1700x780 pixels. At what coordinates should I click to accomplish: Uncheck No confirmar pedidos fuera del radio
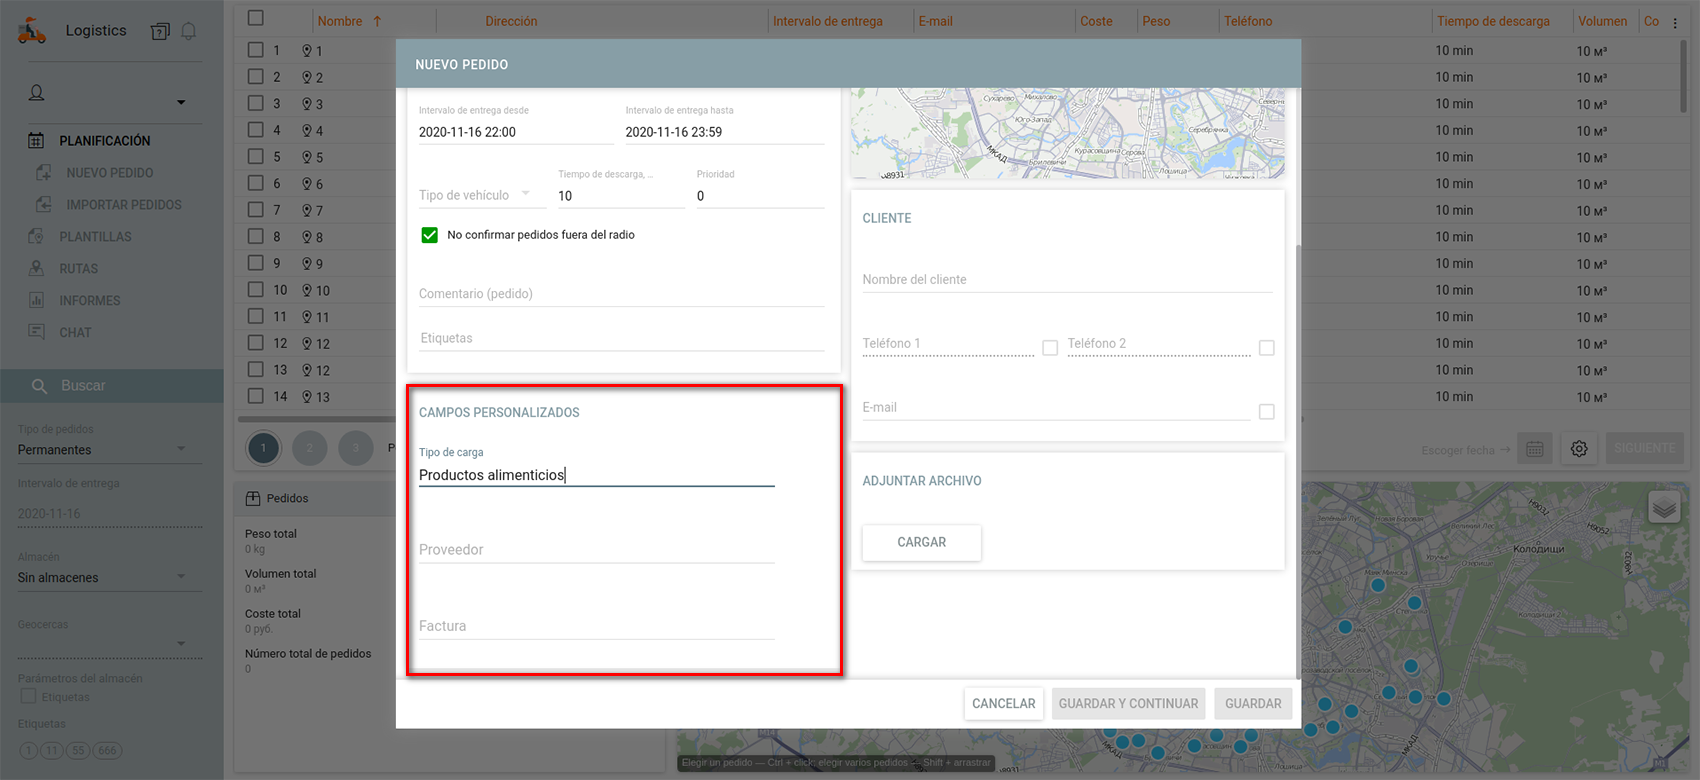click(430, 235)
